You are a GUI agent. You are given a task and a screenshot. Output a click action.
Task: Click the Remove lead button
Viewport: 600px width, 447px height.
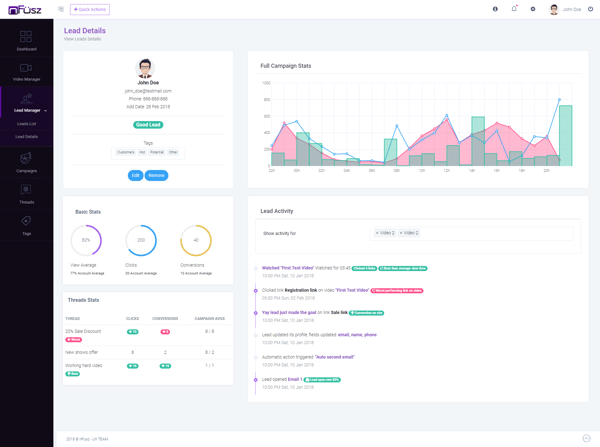pos(156,175)
